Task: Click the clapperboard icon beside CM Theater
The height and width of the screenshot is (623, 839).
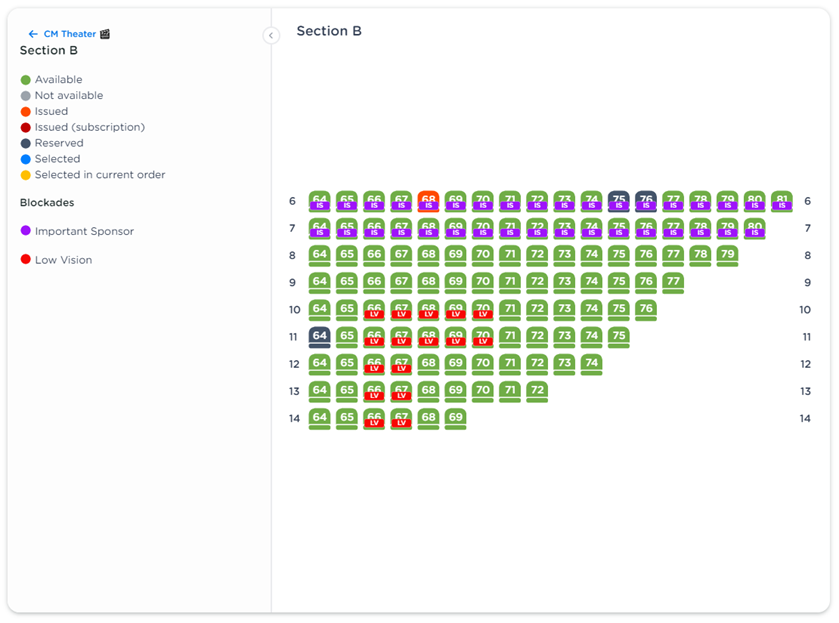Action: pos(105,34)
